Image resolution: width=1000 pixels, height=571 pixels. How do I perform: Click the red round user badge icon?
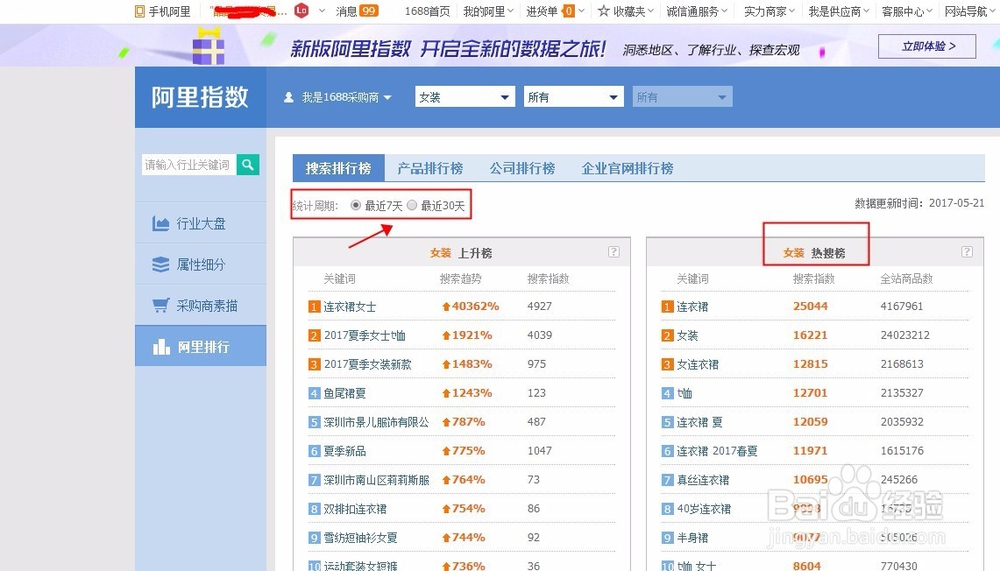click(302, 10)
